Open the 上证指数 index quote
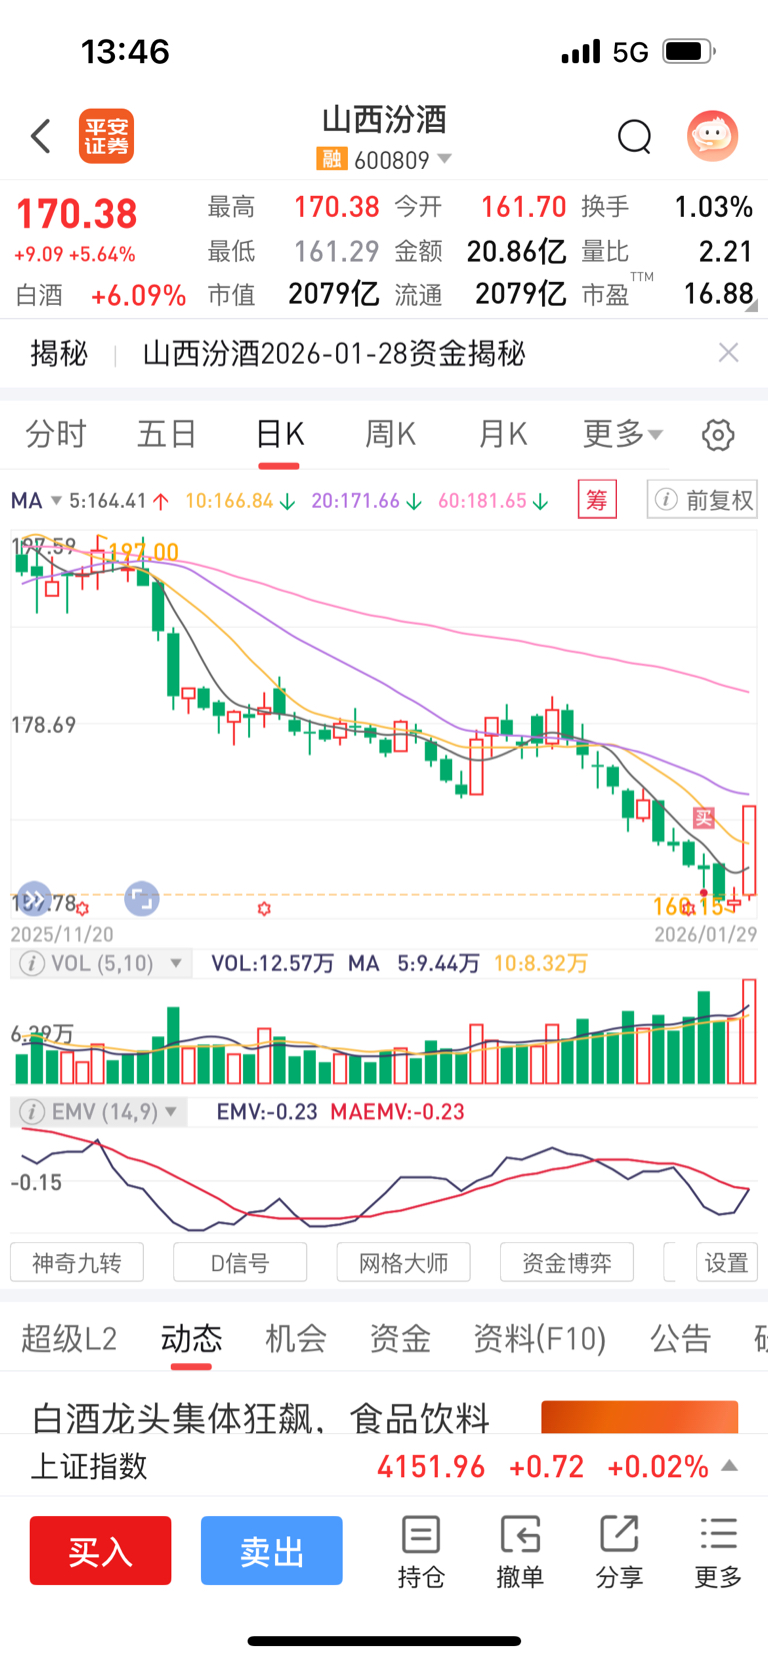The image size is (768, 1663). 384,1466
